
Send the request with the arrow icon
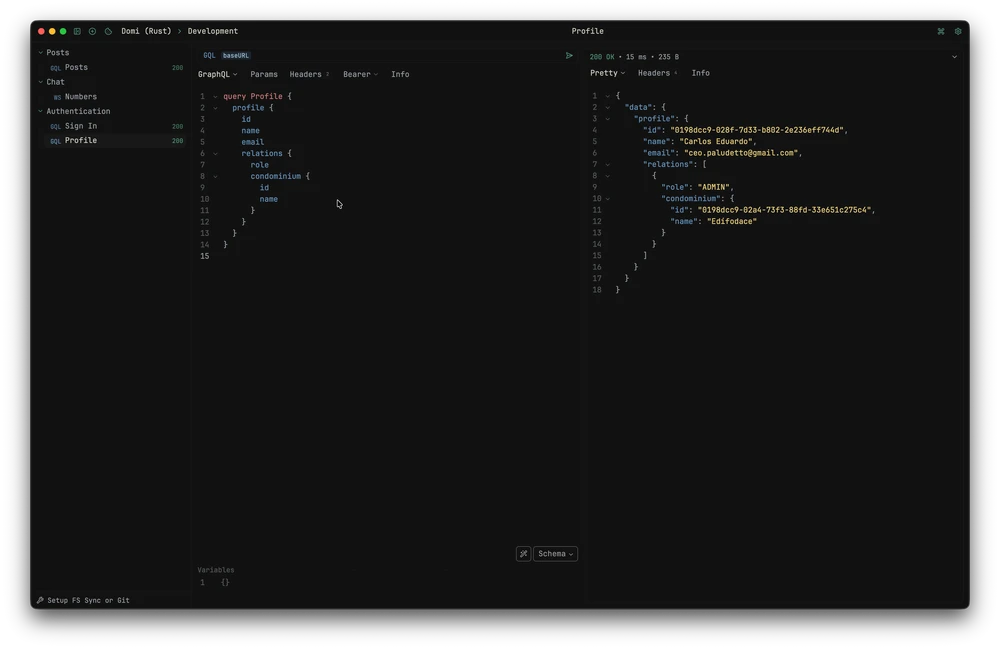pyautogui.click(x=569, y=55)
